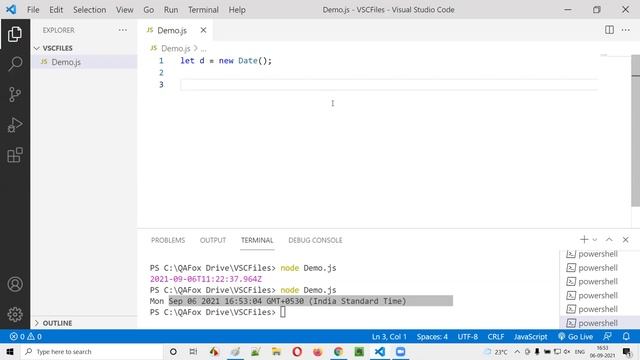Select the TERMINAL panel tab
The image size is (640, 360).
coord(257,240)
